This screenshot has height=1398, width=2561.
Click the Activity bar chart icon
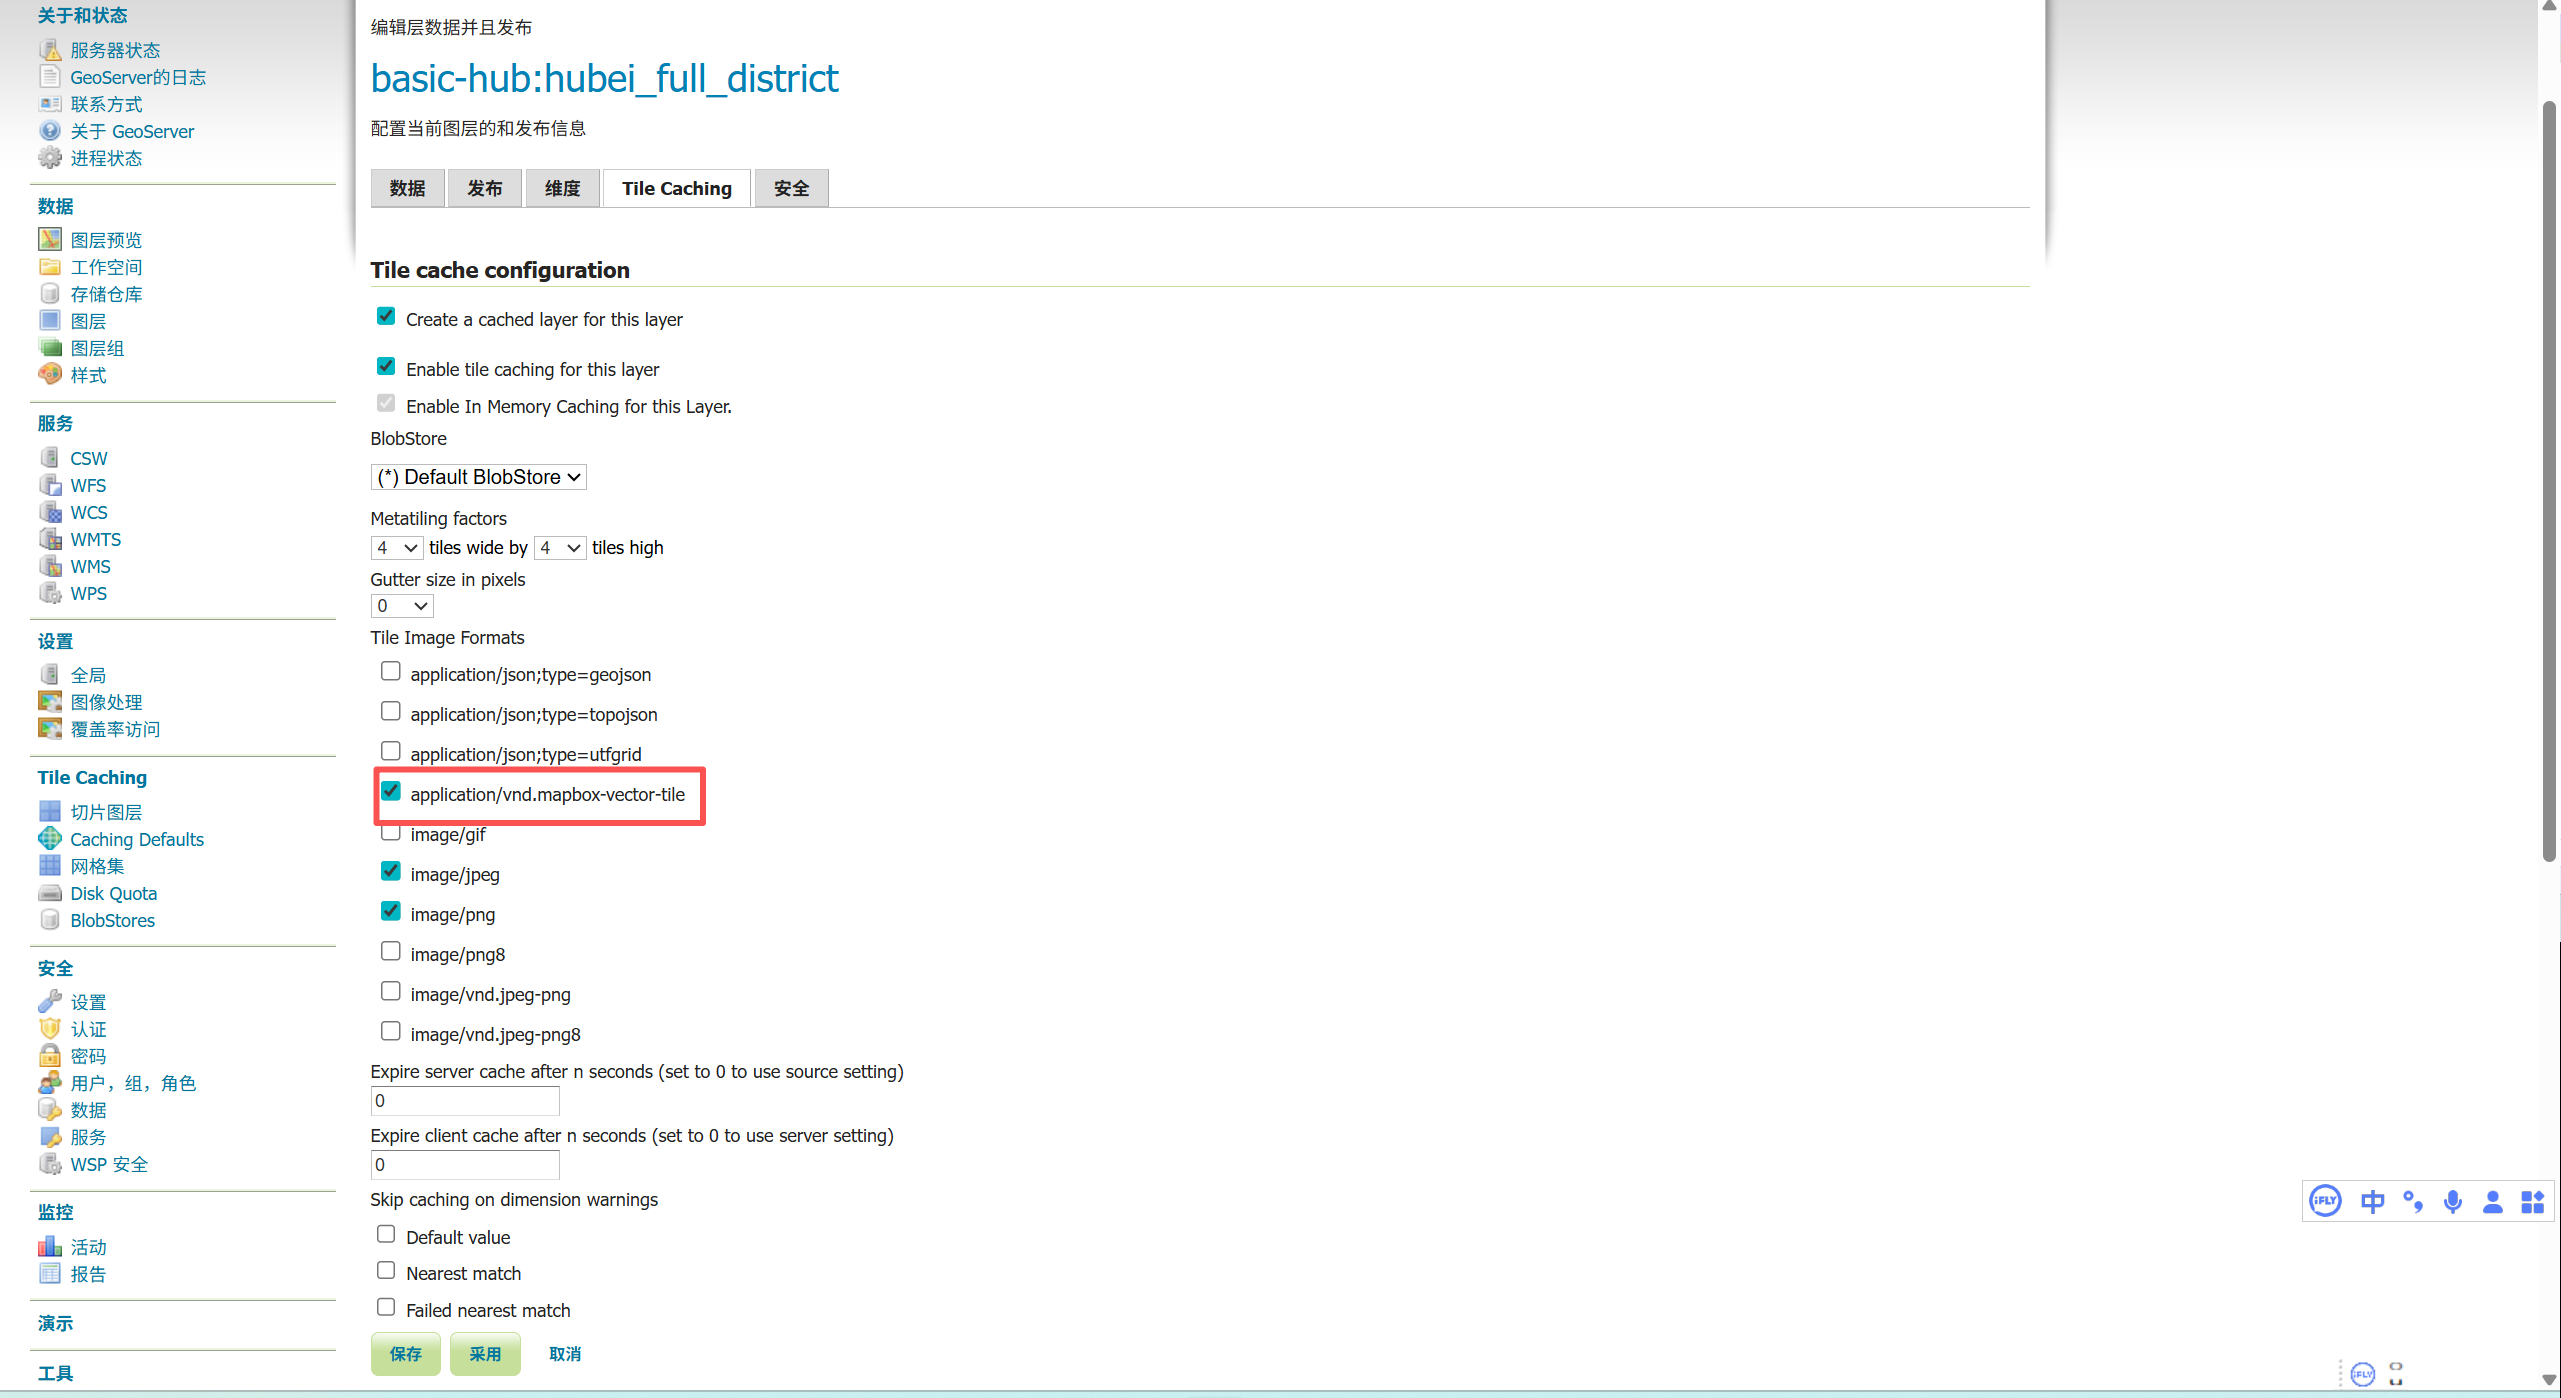(50, 1247)
